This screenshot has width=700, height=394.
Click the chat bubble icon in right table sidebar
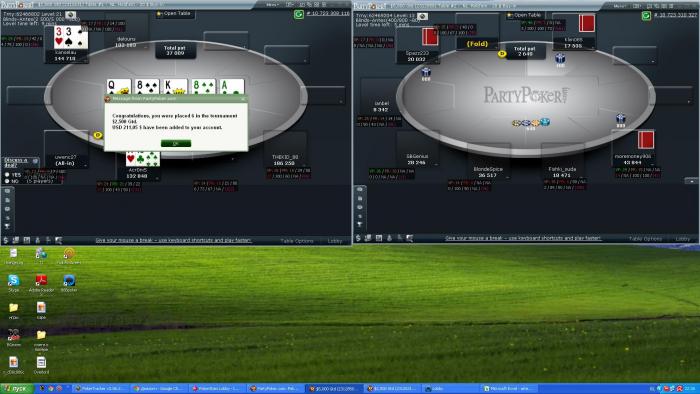(360, 207)
